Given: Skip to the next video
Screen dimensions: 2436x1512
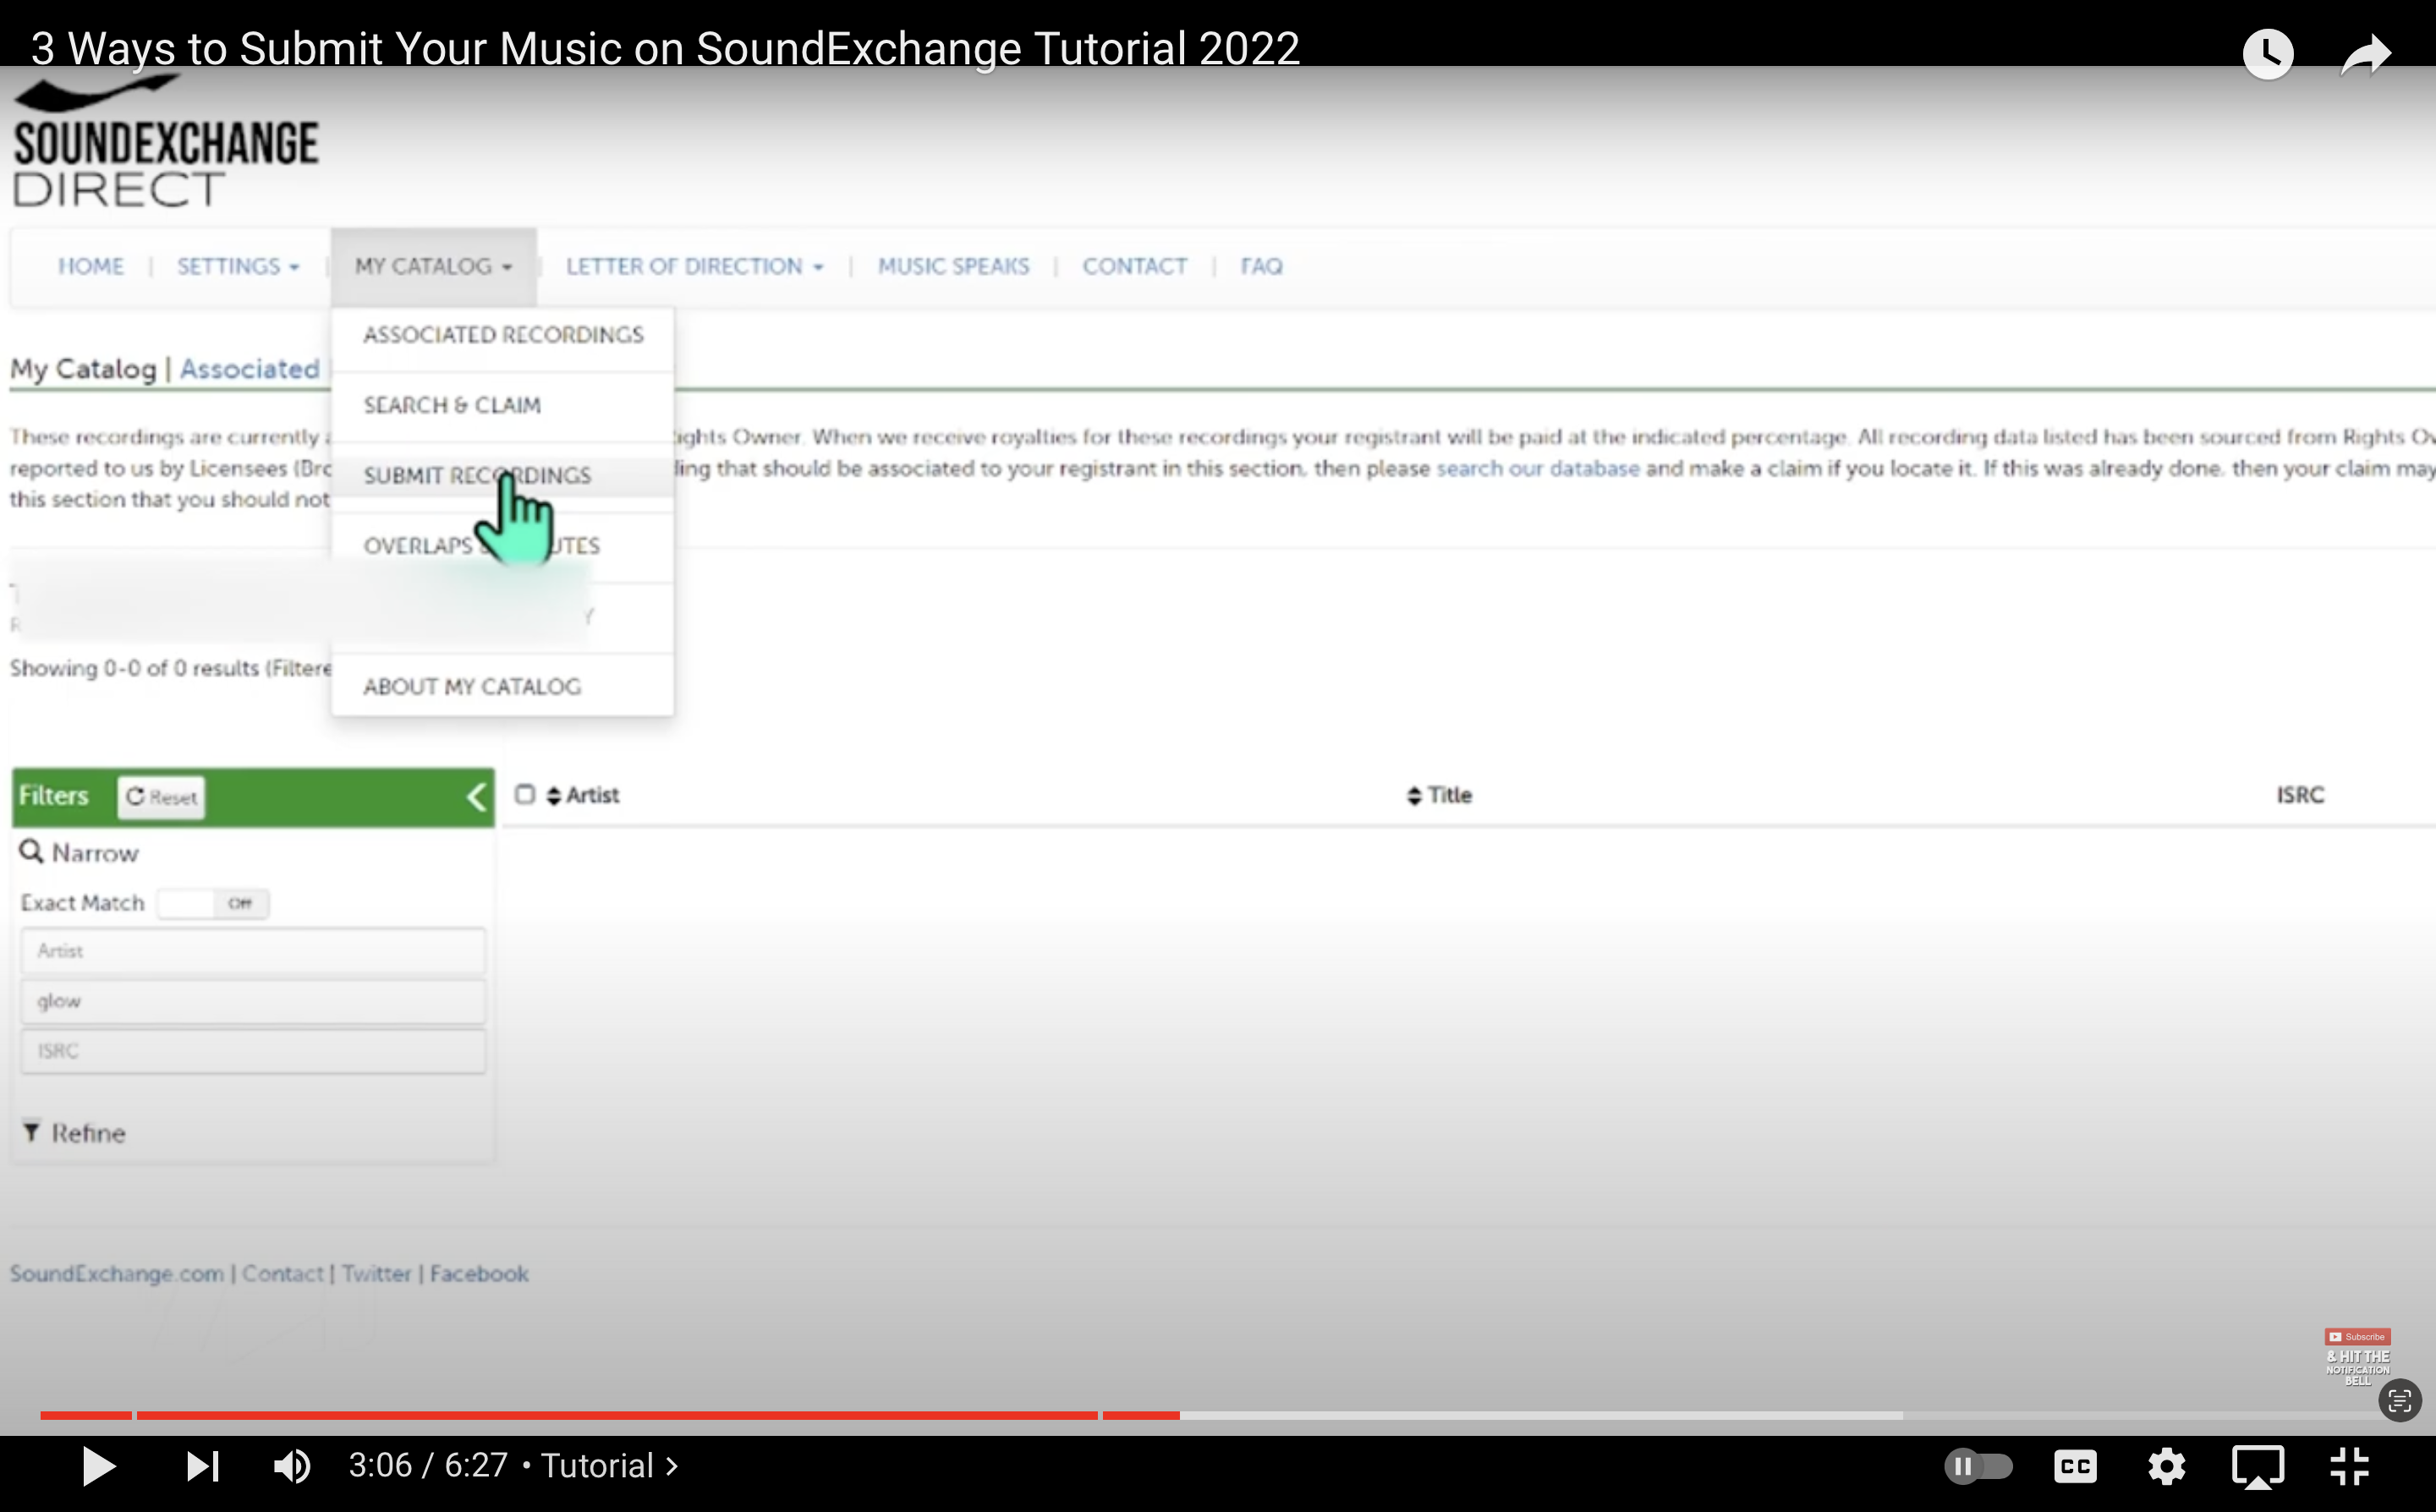Looking at the screenshot, I should coord(203,1466).
